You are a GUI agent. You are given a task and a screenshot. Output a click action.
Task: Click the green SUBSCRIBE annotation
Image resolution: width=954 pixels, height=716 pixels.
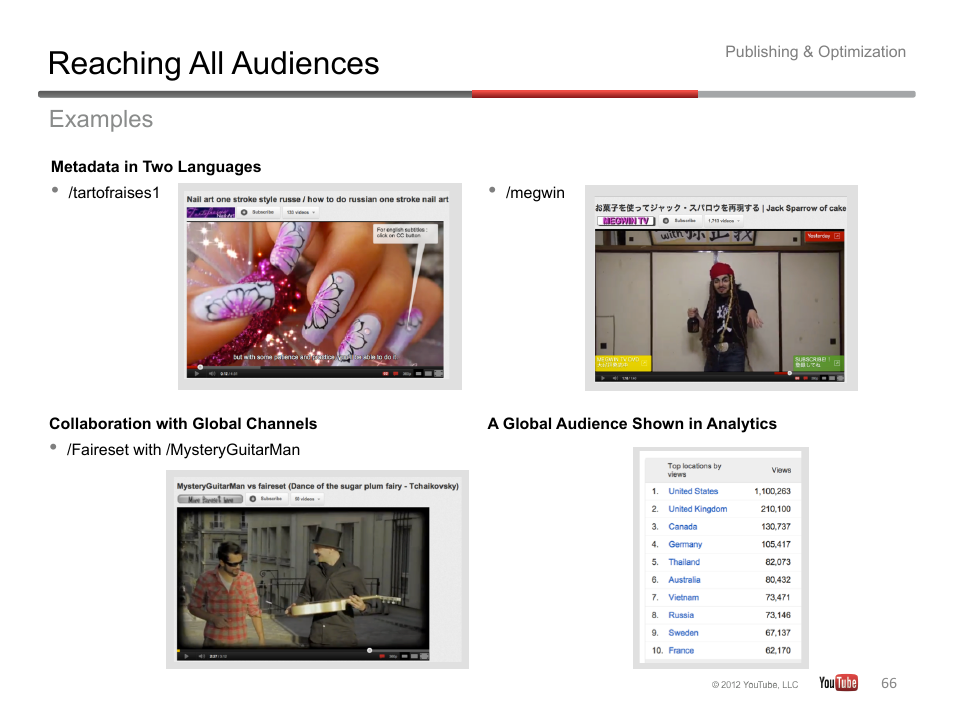pyautogui.click(x=818, y=363)
